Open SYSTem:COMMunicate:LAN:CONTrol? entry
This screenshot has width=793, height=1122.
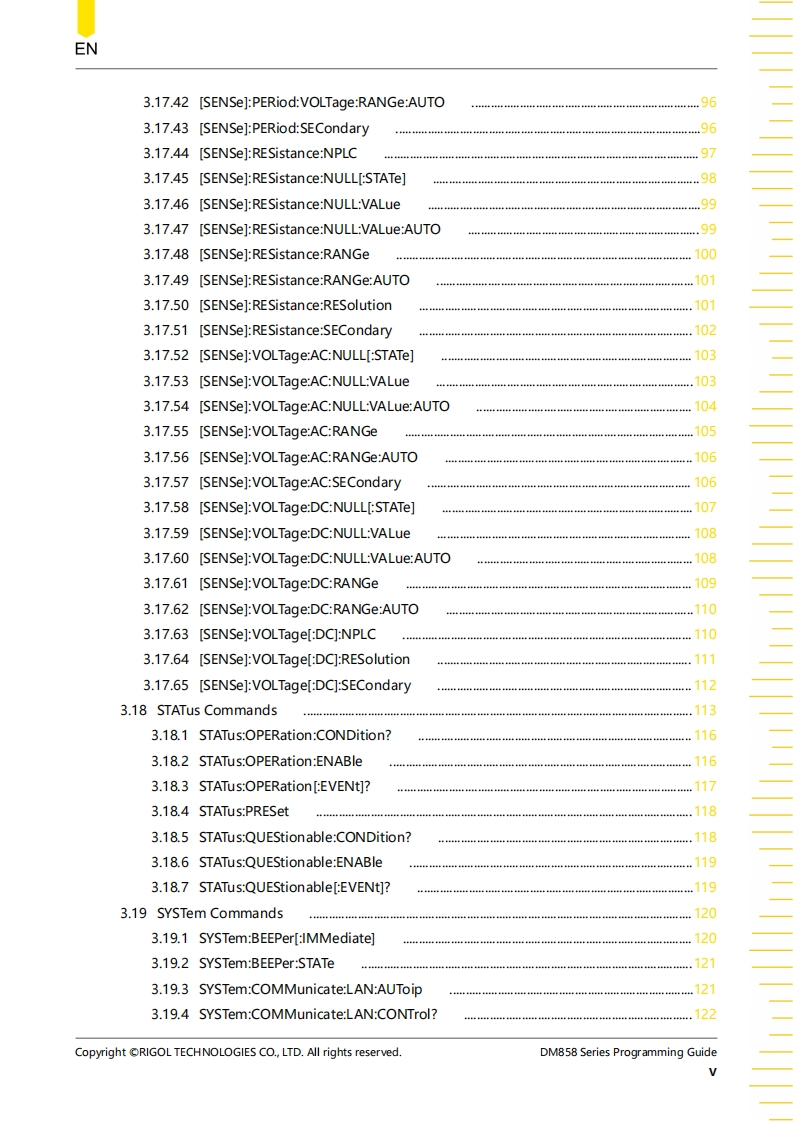pyautogui.click(x=317, y=1014)
